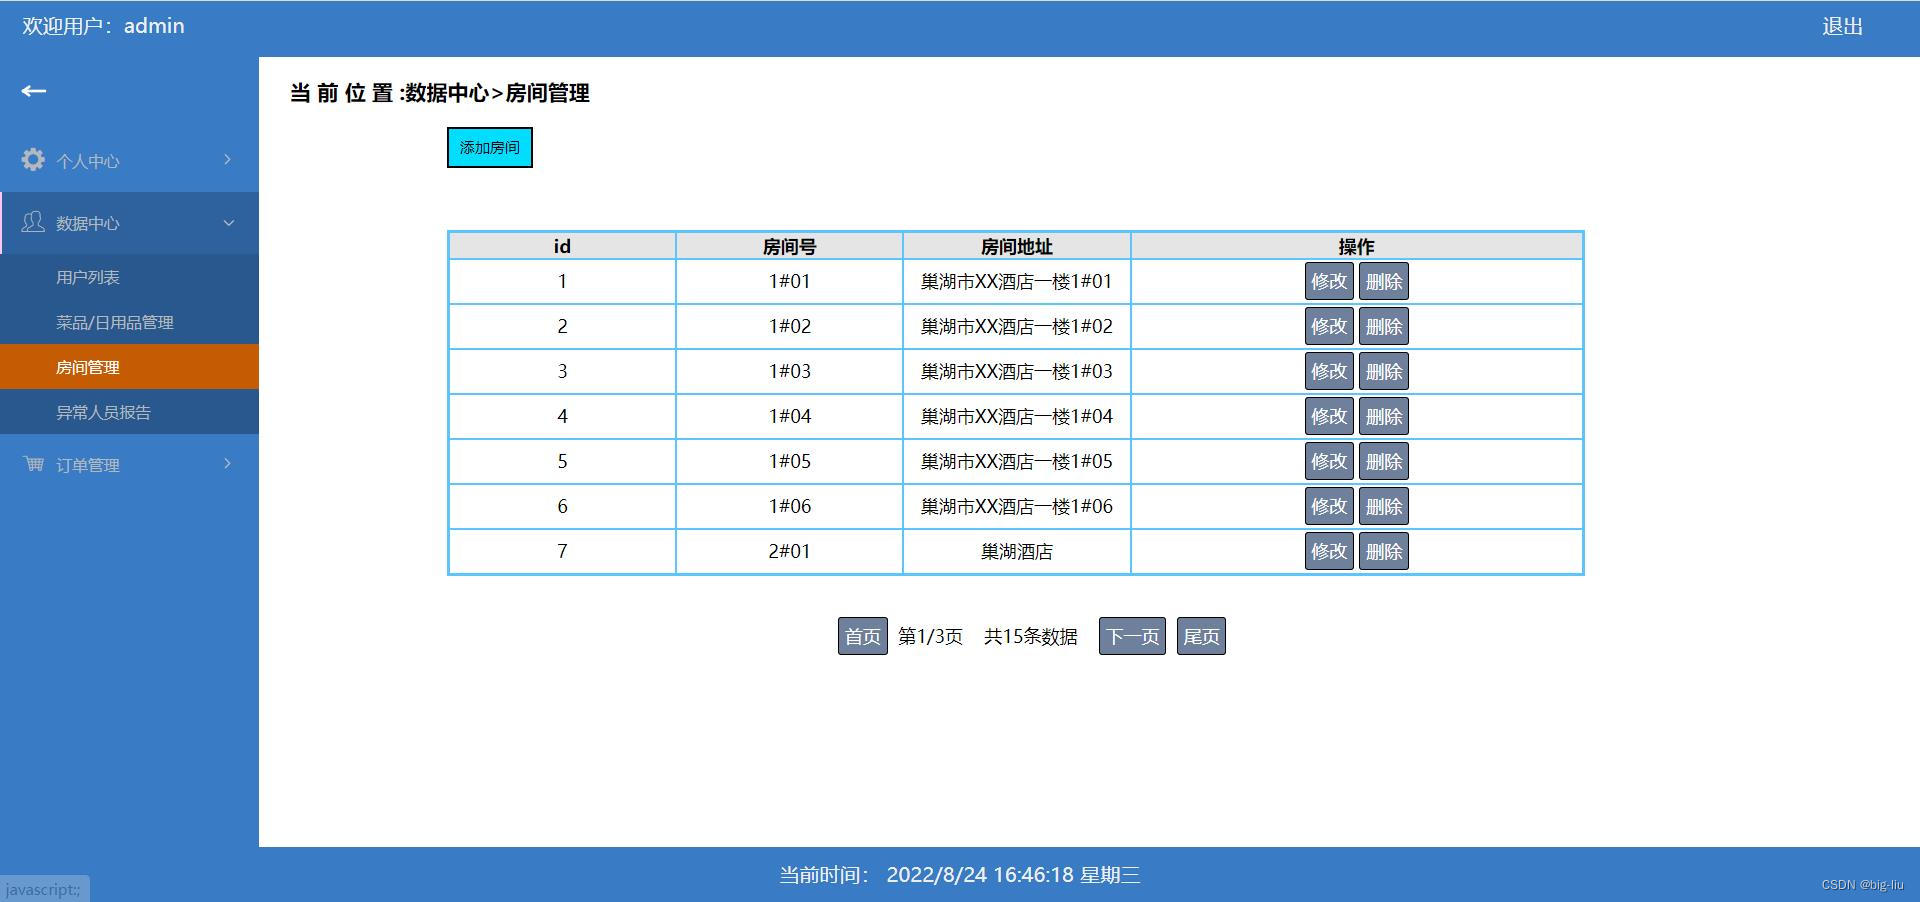1920x902 pixels.
Task: Click the gear icon beside 个人中心
Action: [33, 160]
